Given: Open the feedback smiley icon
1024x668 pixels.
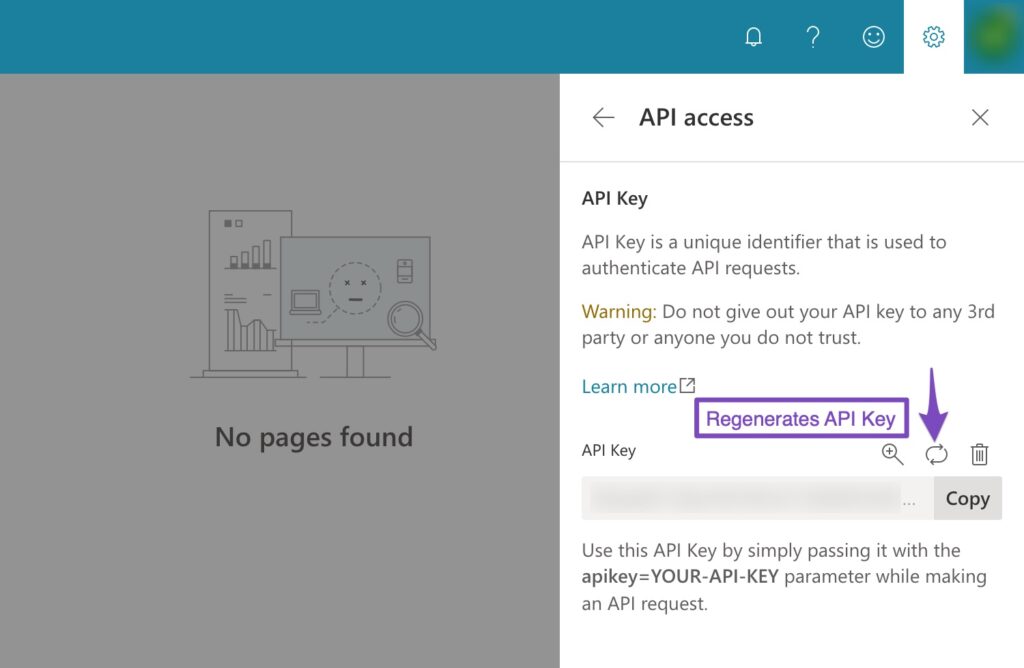Looking at the screenshot, I should (873, 37).
